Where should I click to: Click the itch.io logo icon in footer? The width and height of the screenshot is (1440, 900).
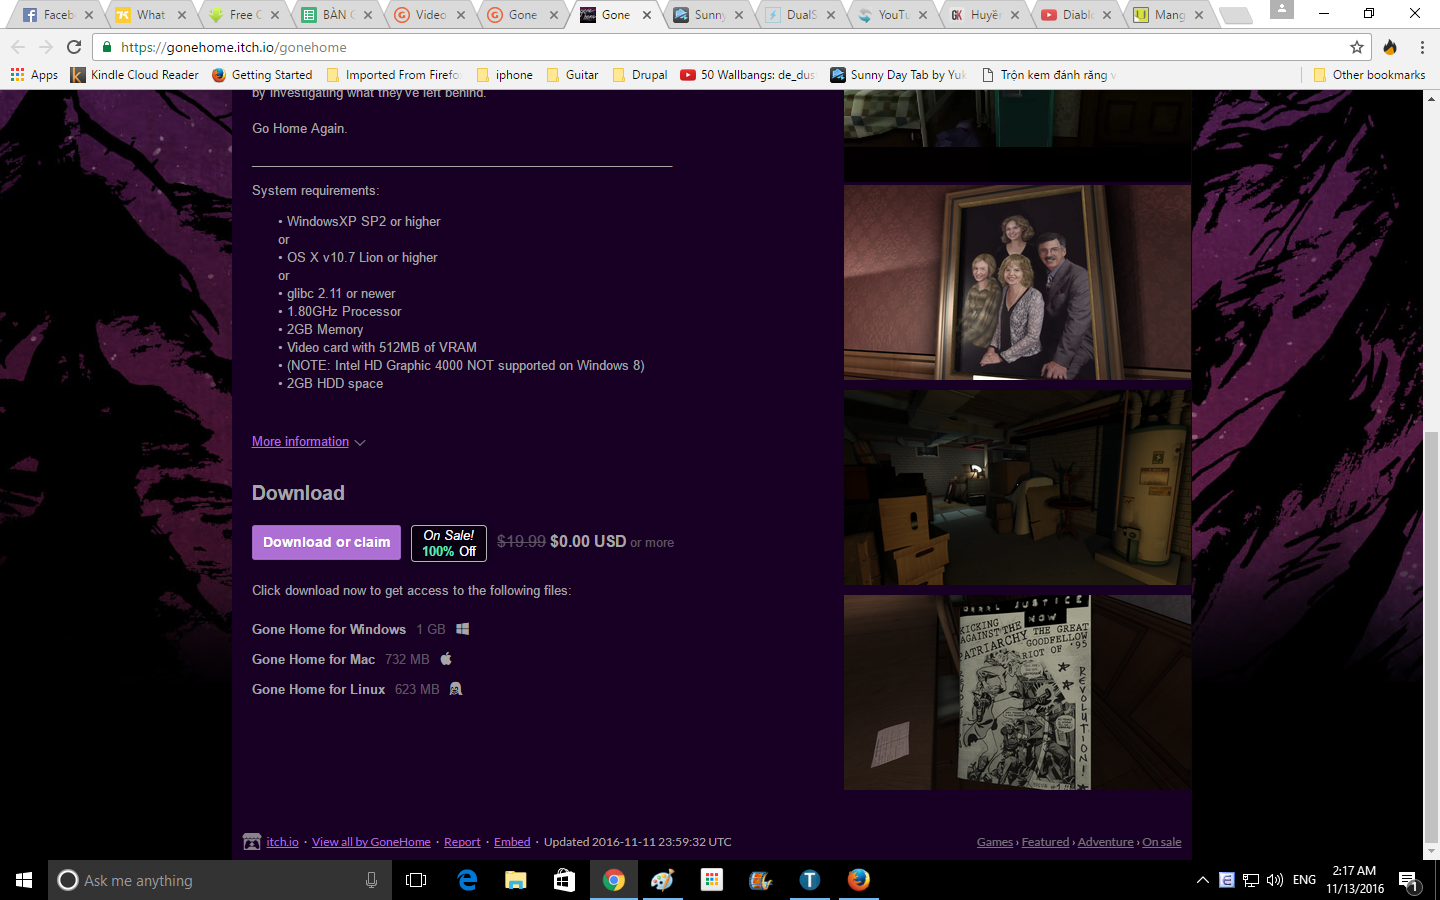click(x=252, y=842)
